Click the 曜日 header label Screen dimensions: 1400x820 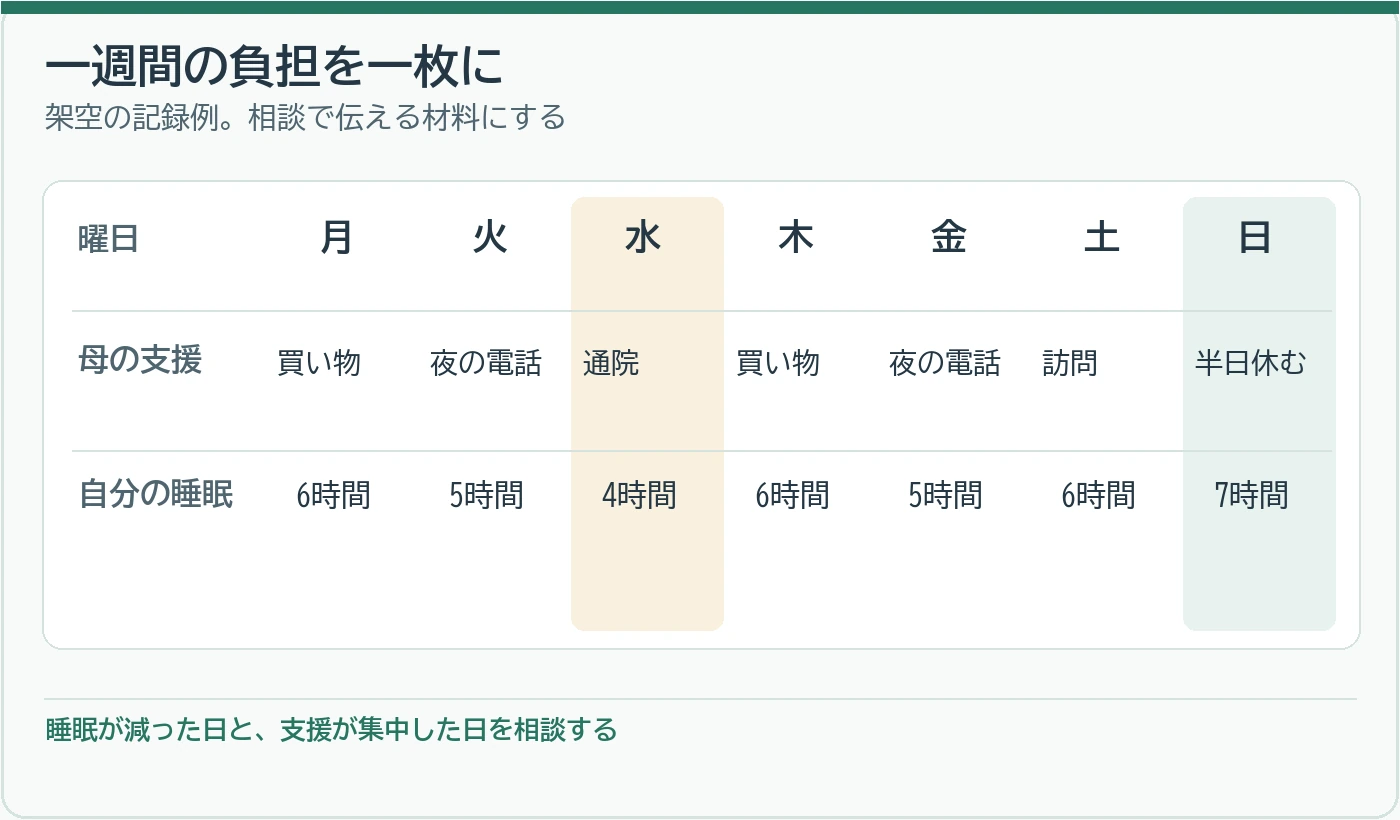tap(108, 240)
